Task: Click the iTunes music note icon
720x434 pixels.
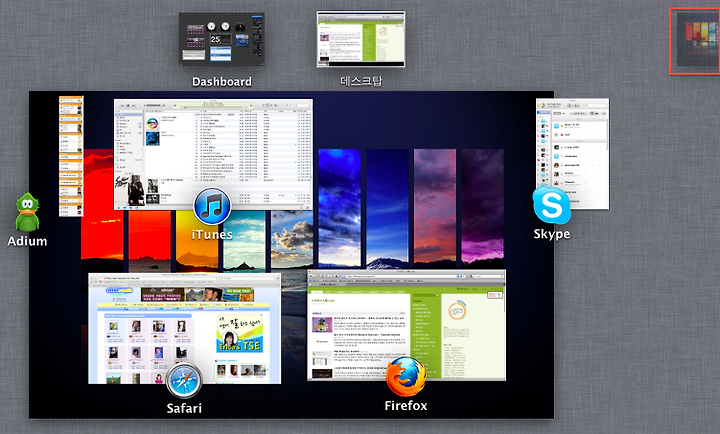Action: click(212, 207)
